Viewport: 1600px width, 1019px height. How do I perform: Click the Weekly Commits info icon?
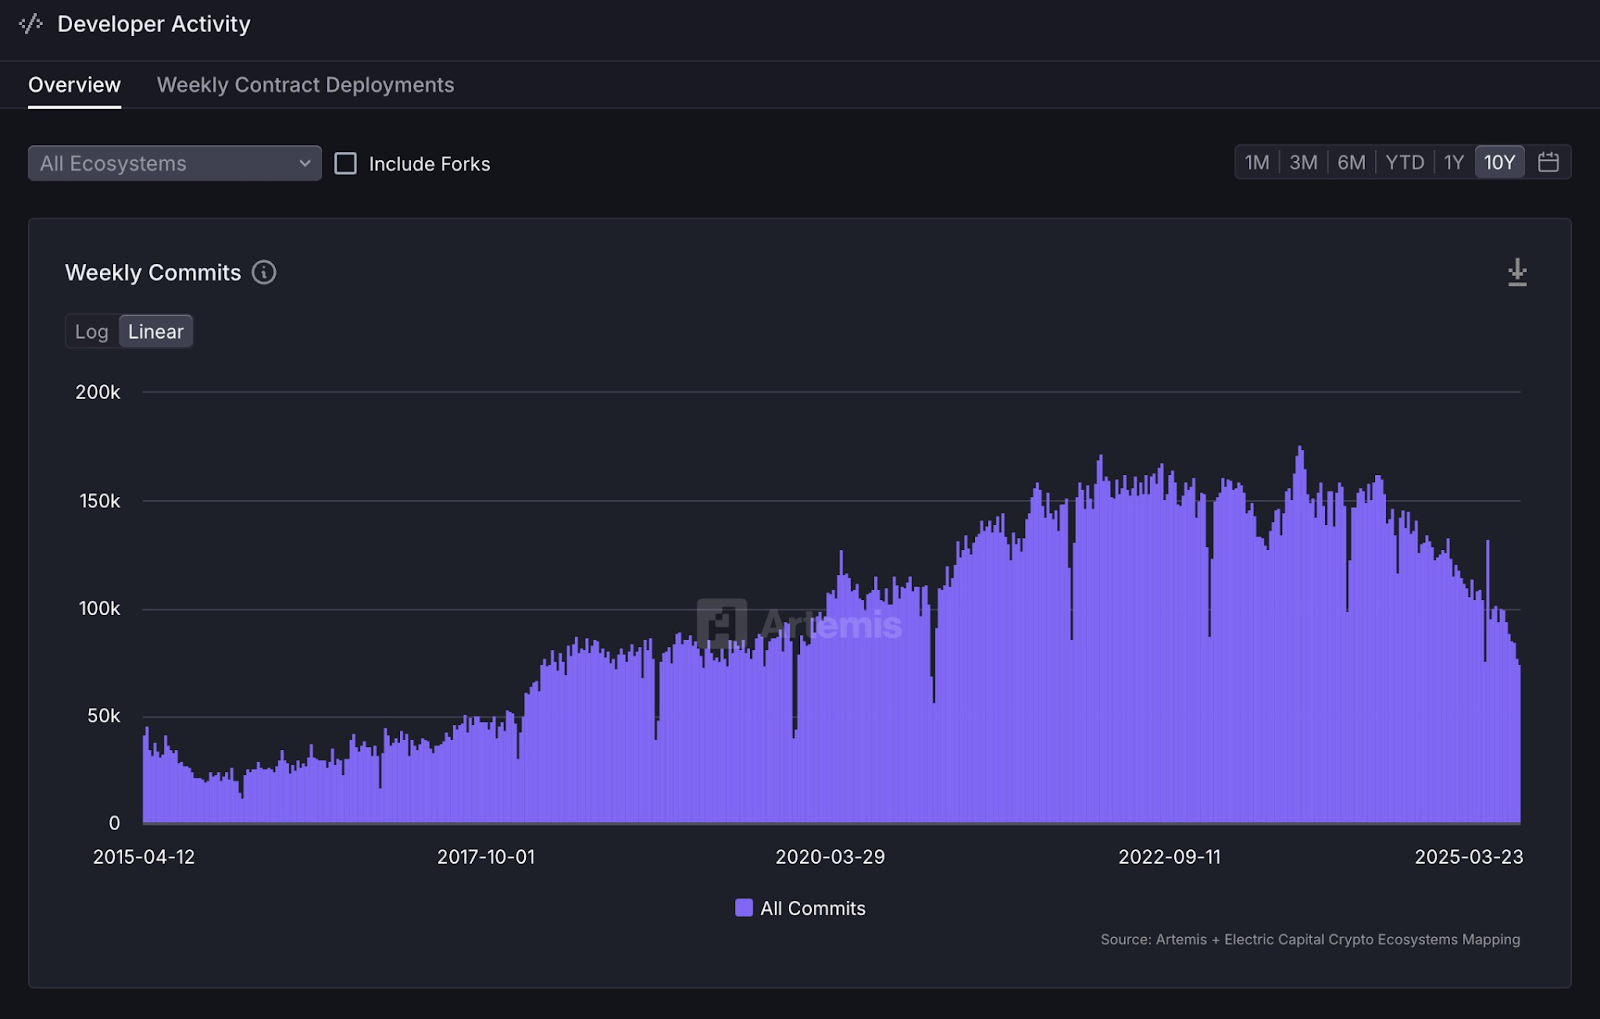coord(264,272)
